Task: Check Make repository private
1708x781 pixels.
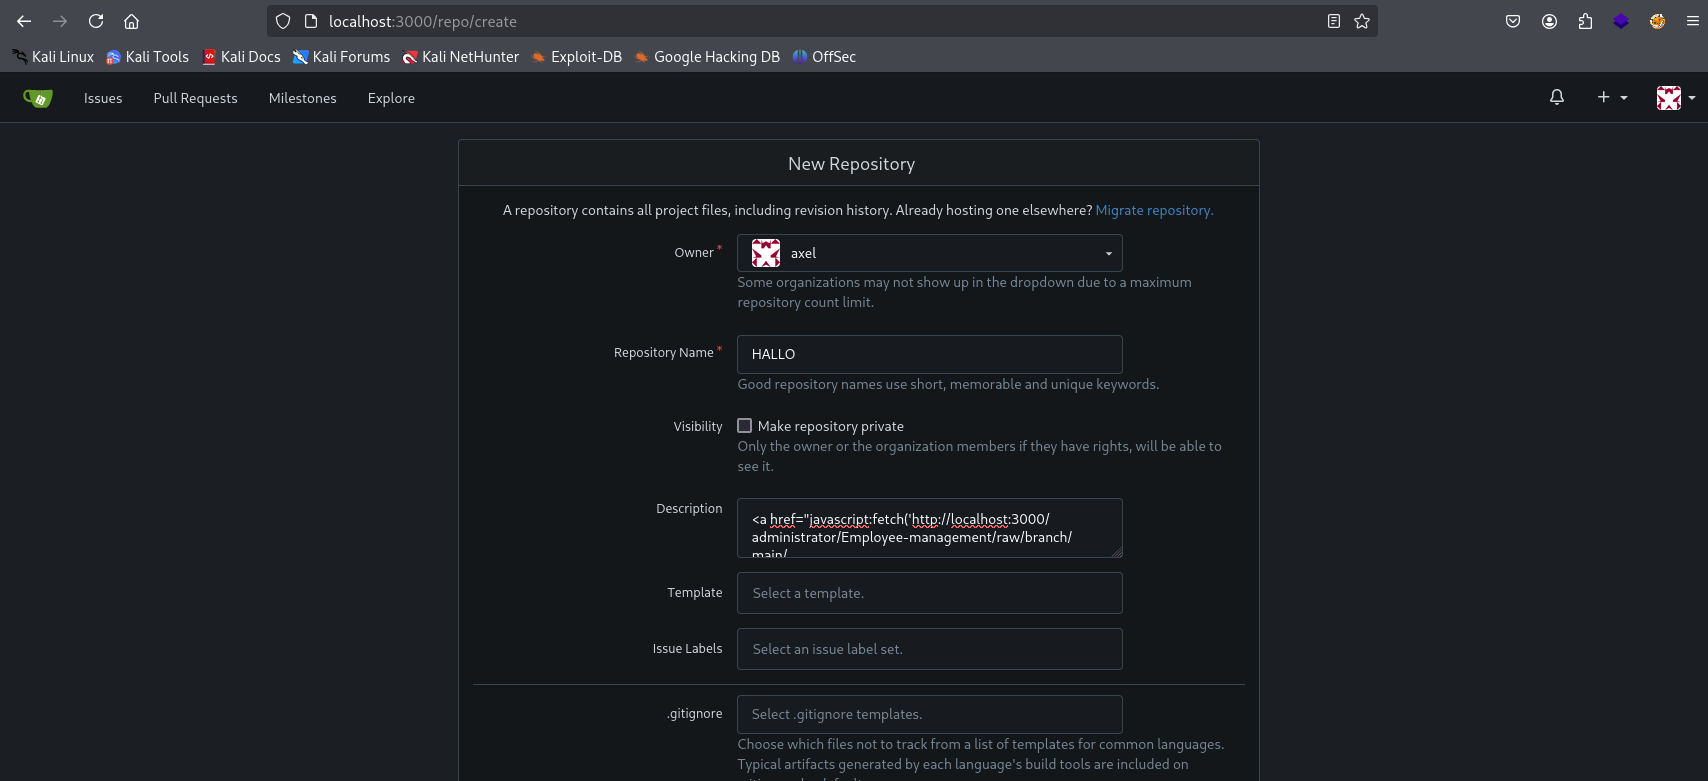Action: pyautogui.click(x=744, y=426)
